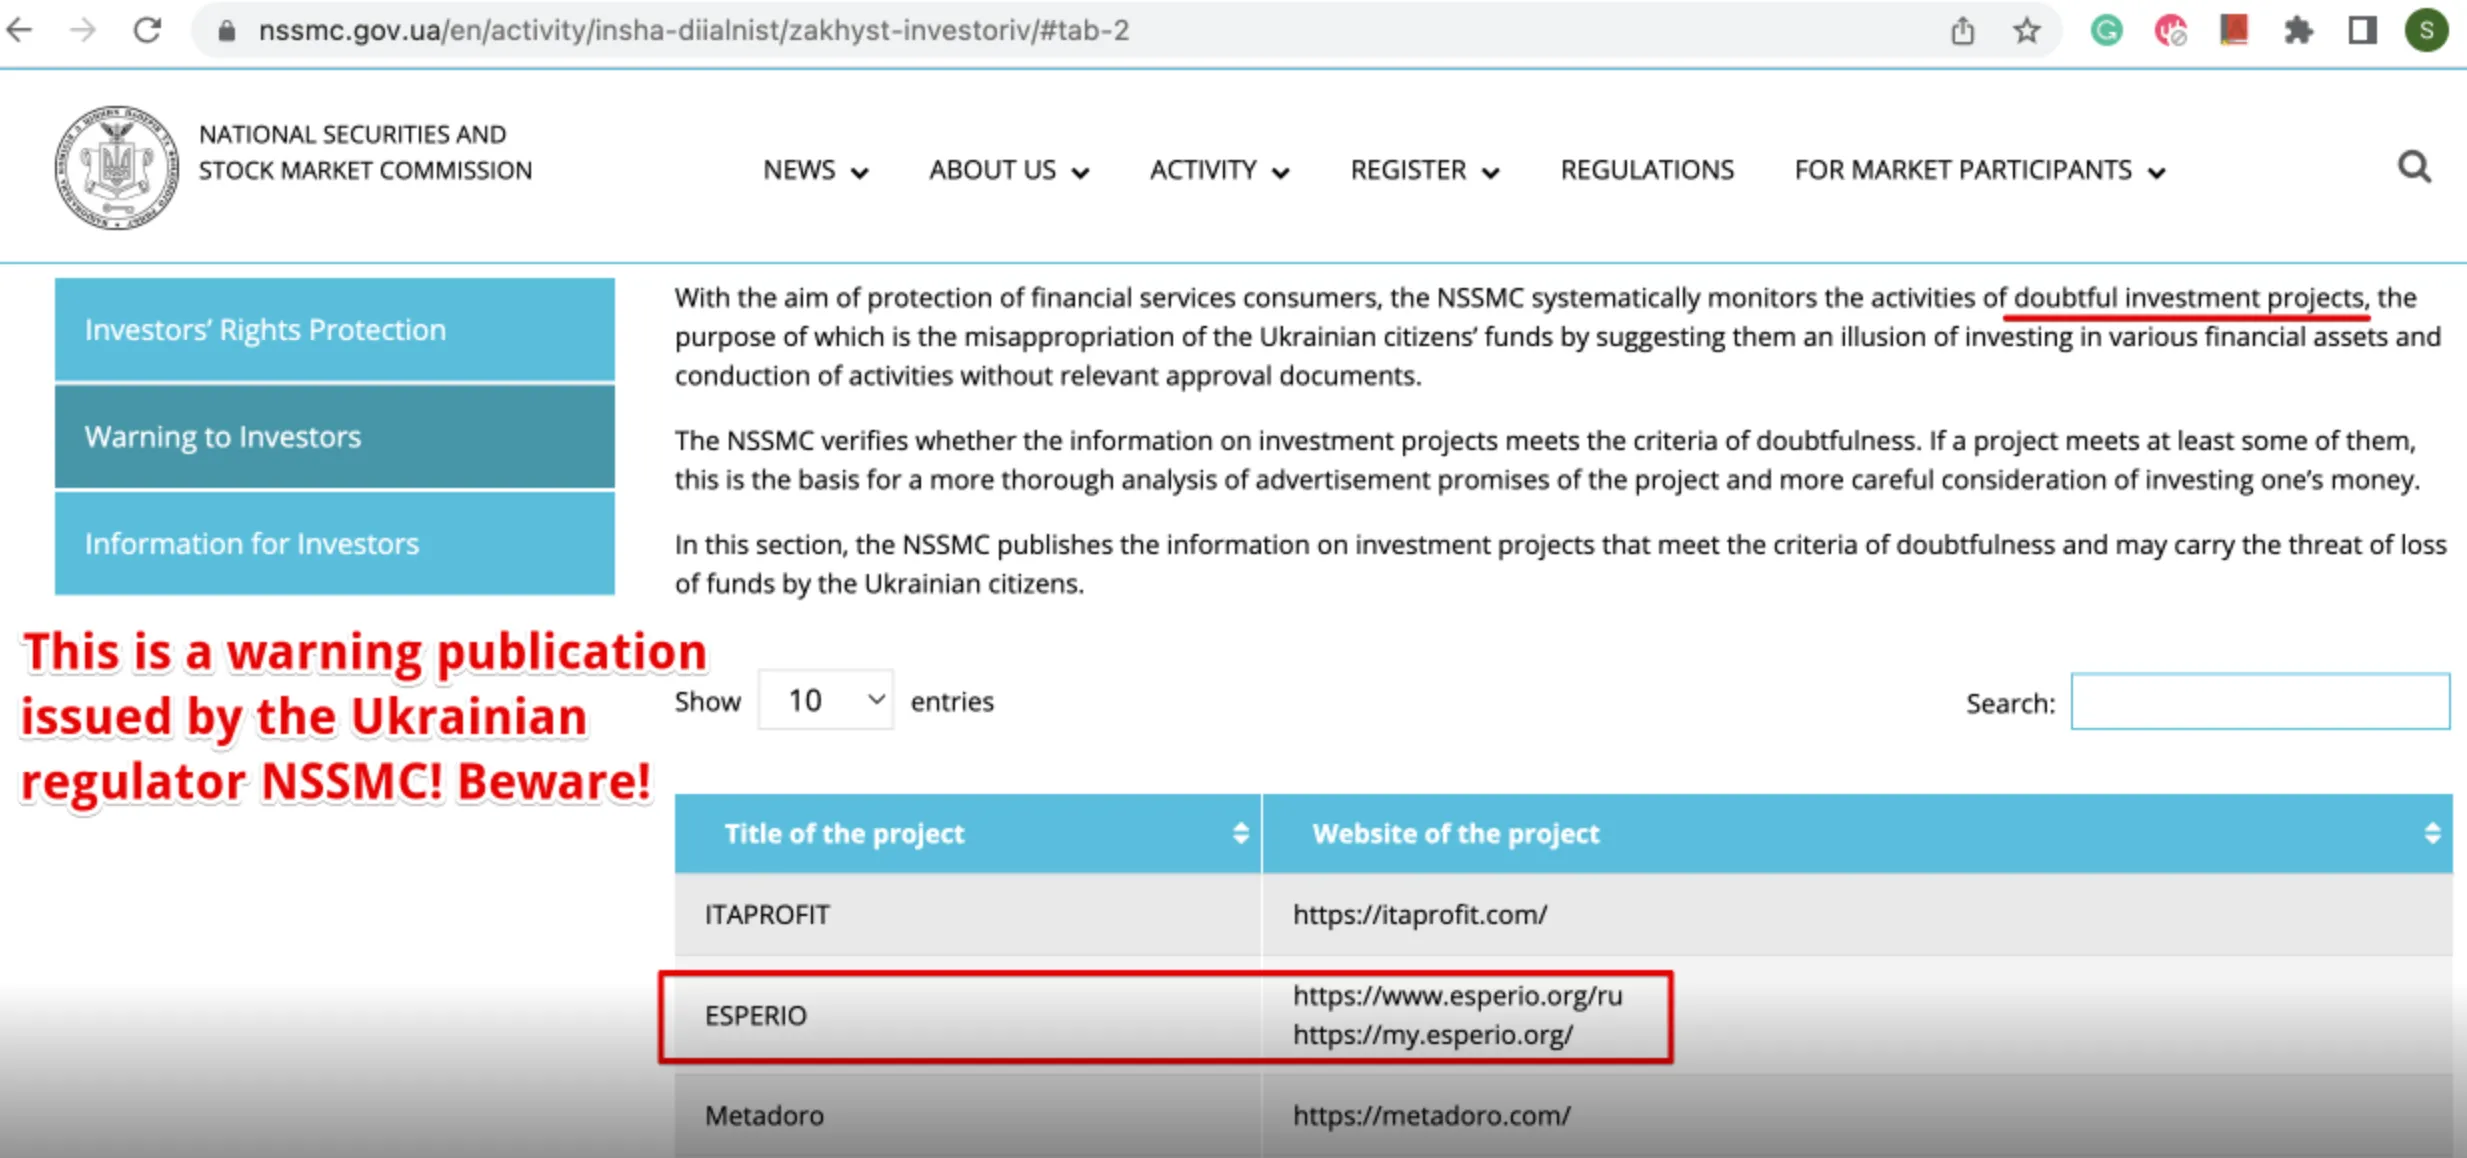Expand the NEWS menu
The height and width of the screenshot is (1158, 2467).
click(815, 171)
